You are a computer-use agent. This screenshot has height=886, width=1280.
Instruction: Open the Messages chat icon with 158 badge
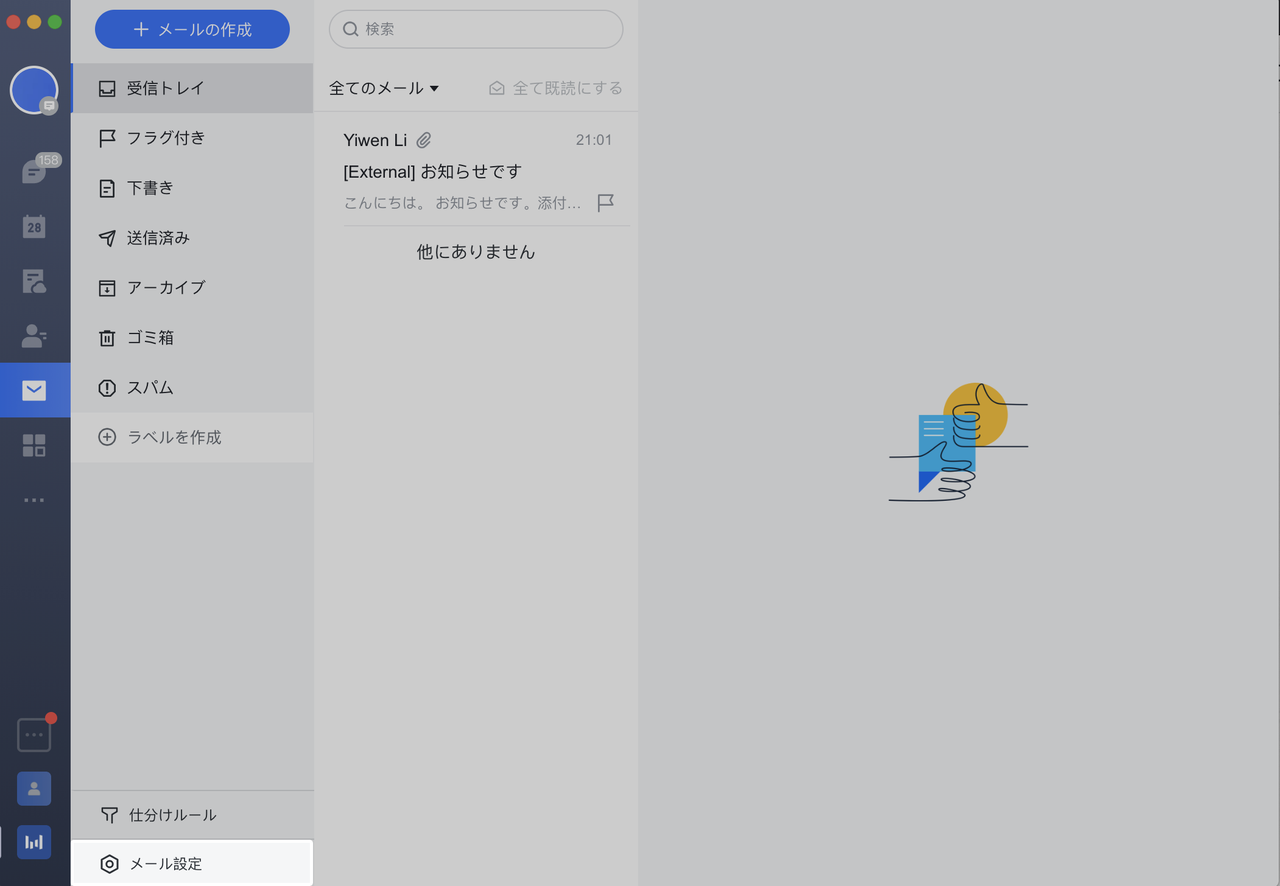click(34, 172)
